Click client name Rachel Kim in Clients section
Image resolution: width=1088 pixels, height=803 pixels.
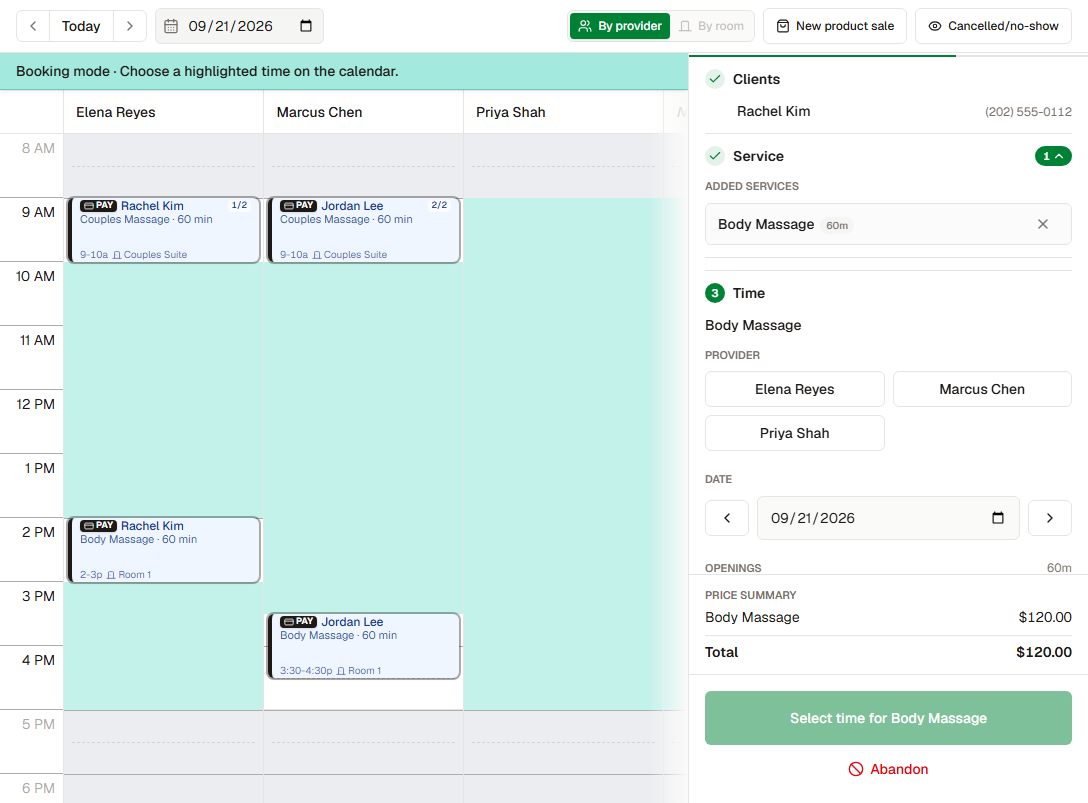774,112
